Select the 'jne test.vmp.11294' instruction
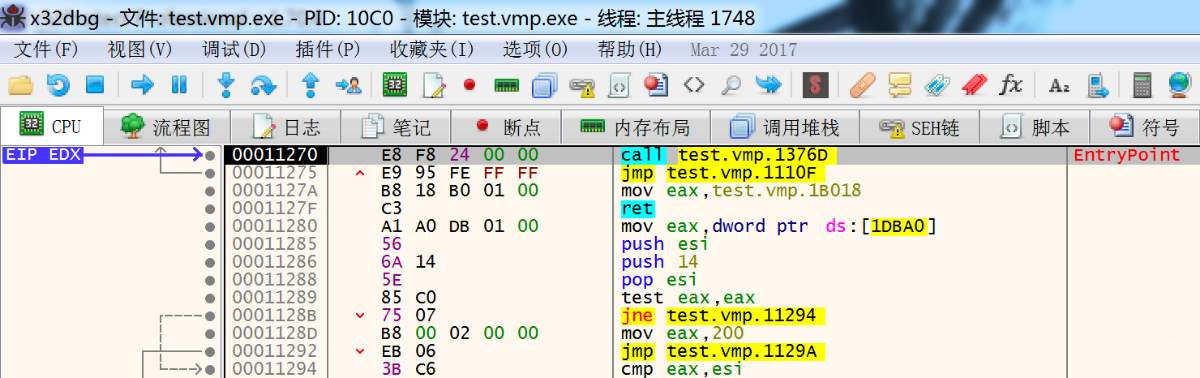Screen dimensions: 1200x378 [x=723, y=316]
